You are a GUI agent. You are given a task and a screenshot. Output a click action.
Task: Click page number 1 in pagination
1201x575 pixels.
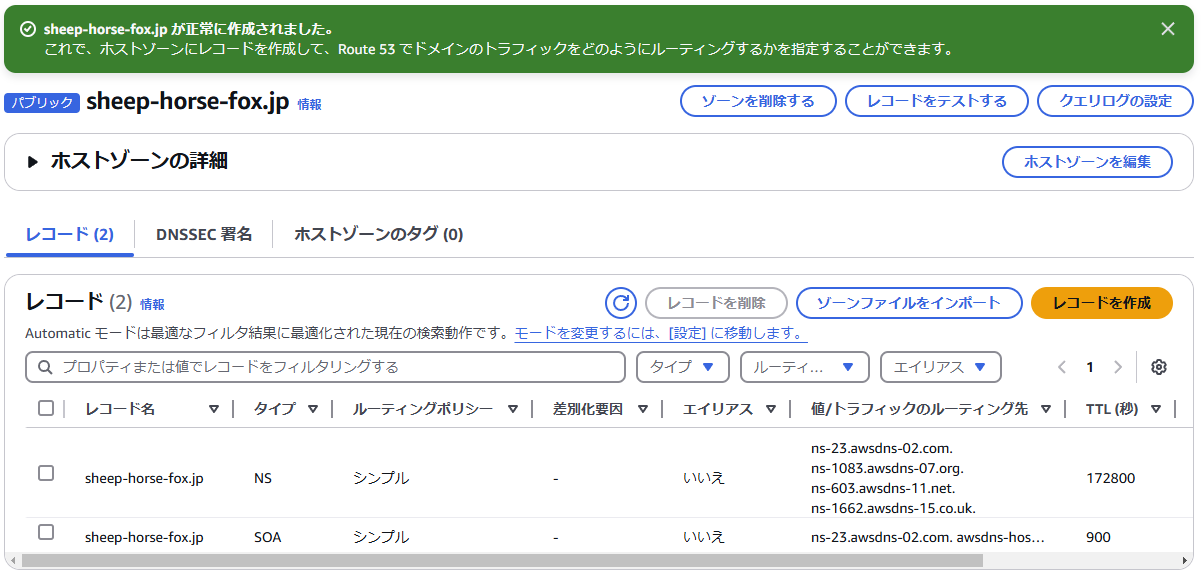coord(1090,367)
